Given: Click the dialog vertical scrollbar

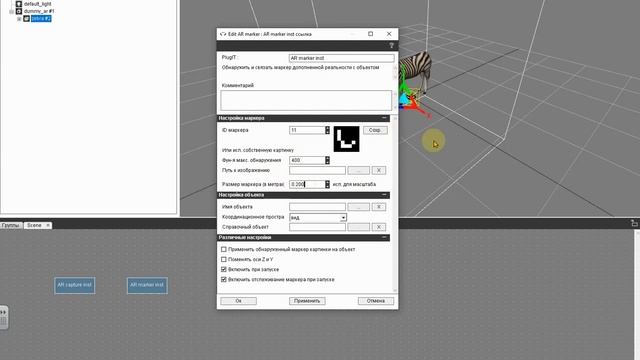Looking at the screenshot, I should click(x=395, y=204).
